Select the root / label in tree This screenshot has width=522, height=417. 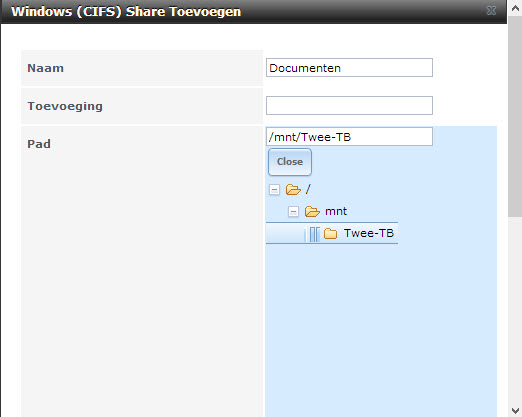click(308, 189)
